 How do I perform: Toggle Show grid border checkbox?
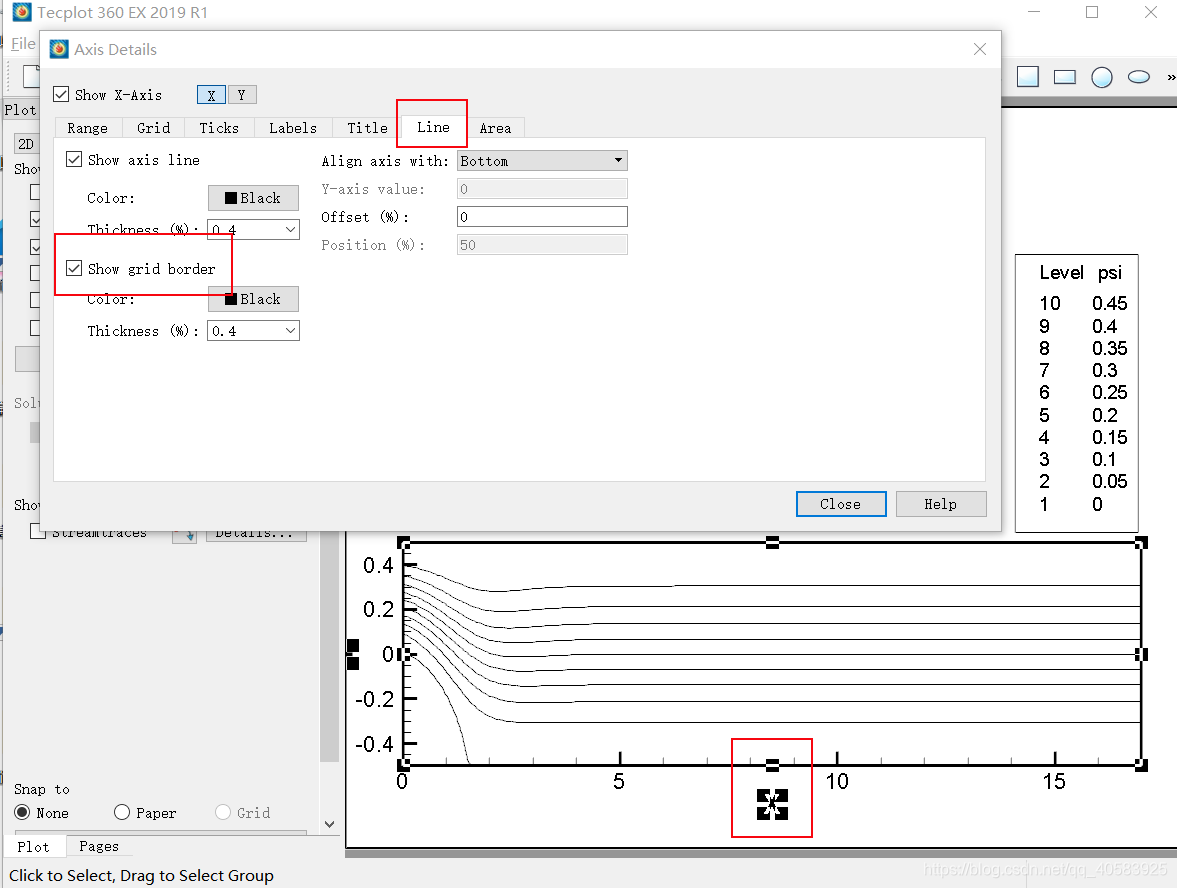tap(74, 268)
